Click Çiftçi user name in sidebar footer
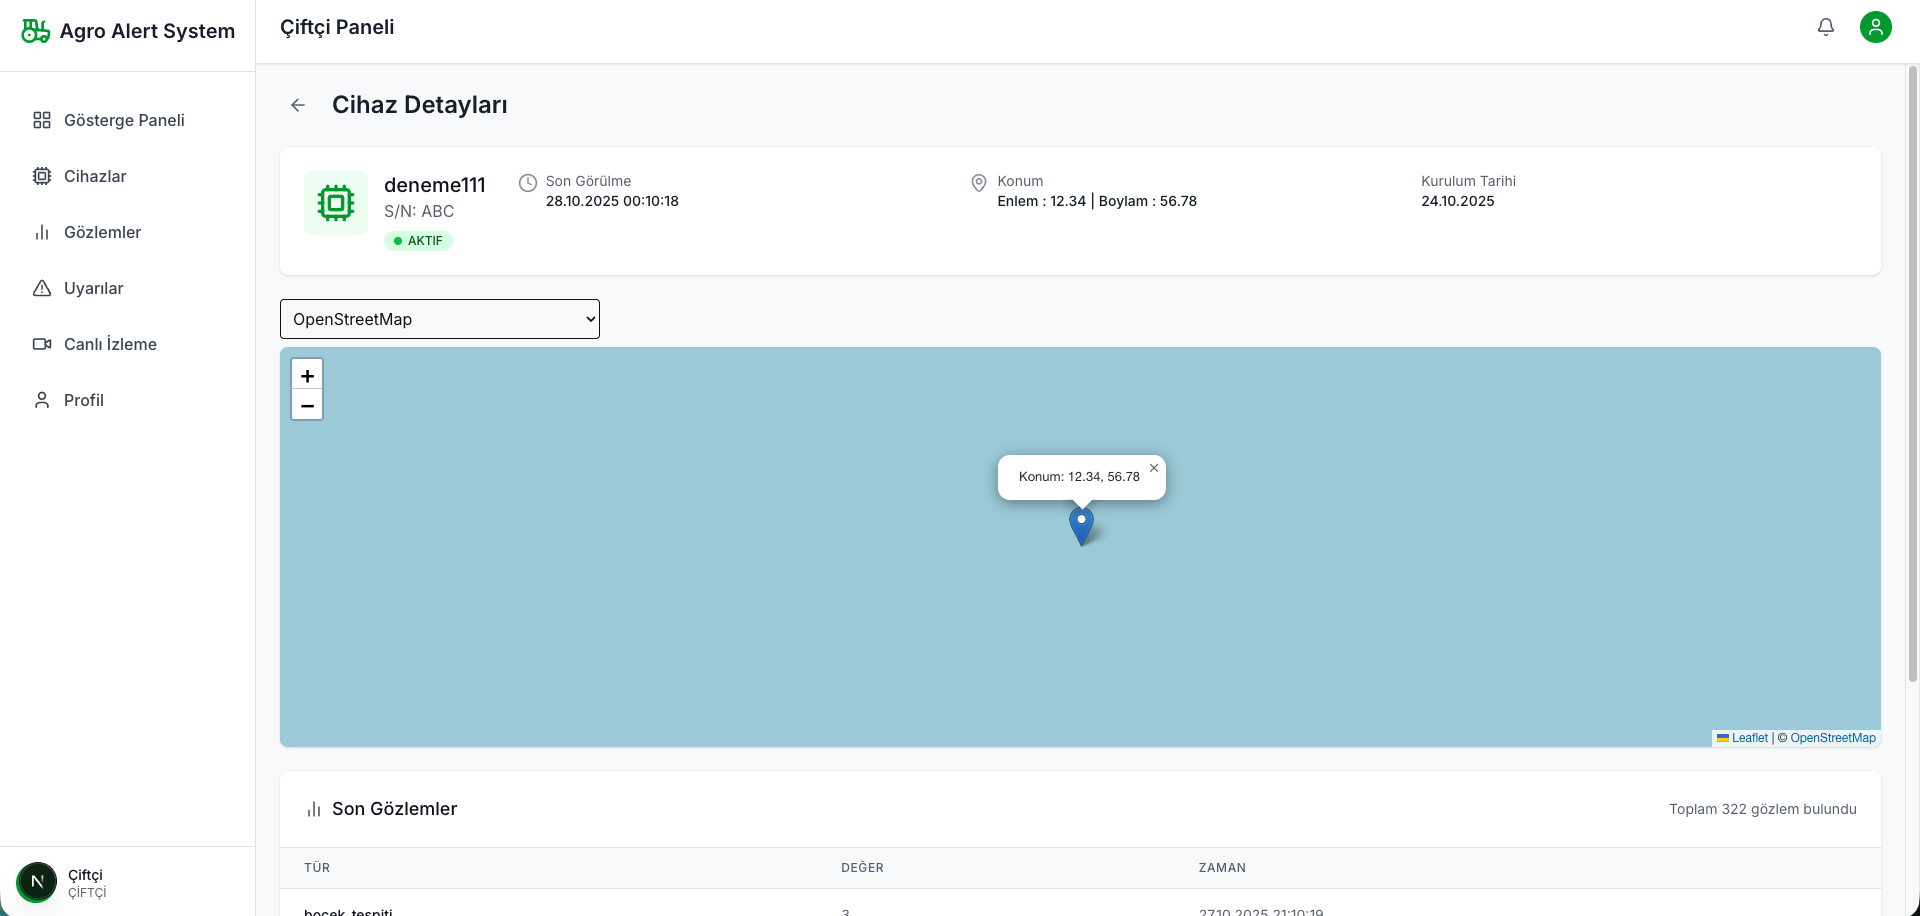The image size is (1920, 916). coord(85,875)
